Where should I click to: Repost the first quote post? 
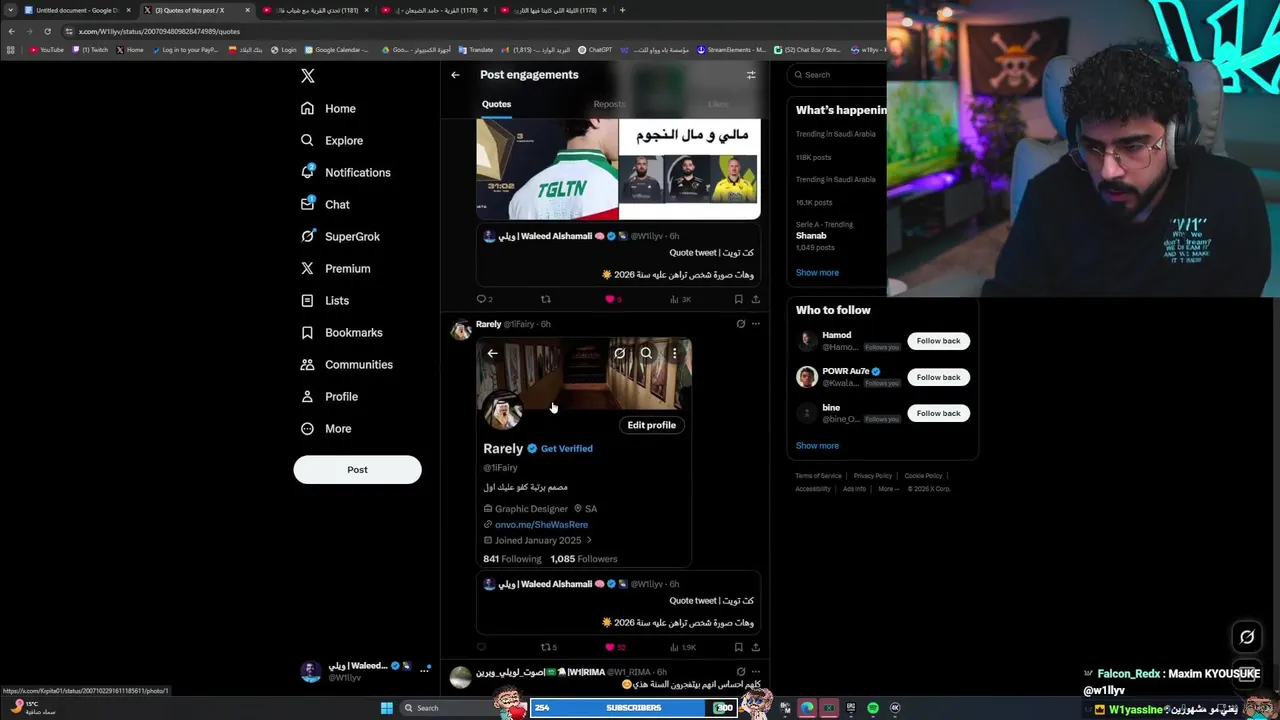pyautogui.click(x=546, y=299)
